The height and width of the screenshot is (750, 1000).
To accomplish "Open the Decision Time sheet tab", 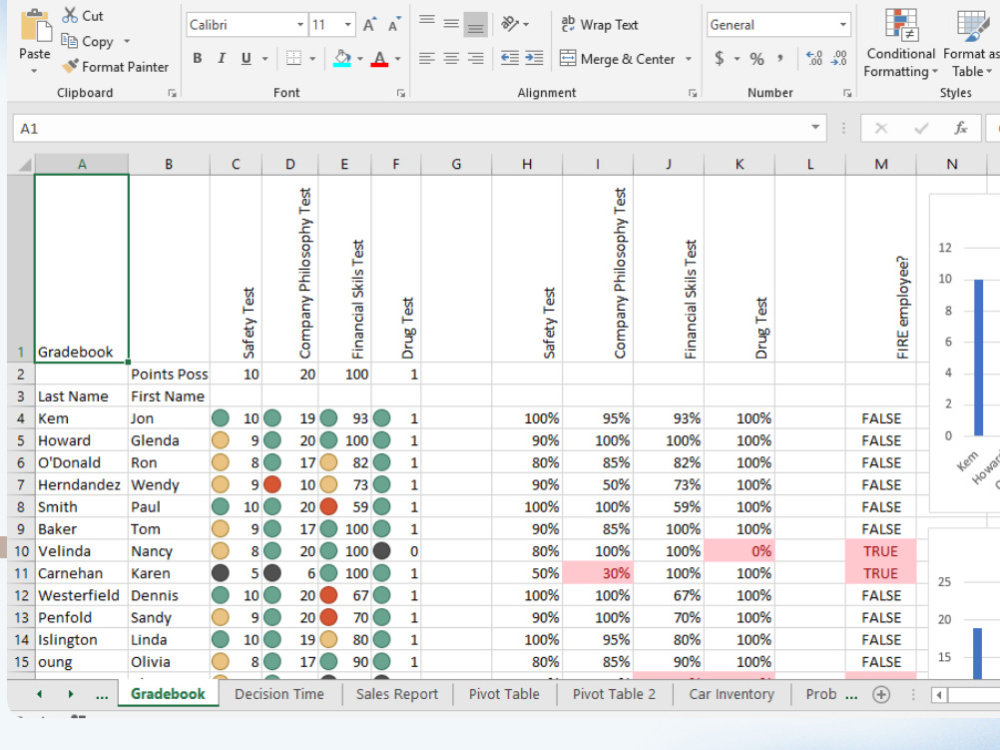I will tap(279, 694).
